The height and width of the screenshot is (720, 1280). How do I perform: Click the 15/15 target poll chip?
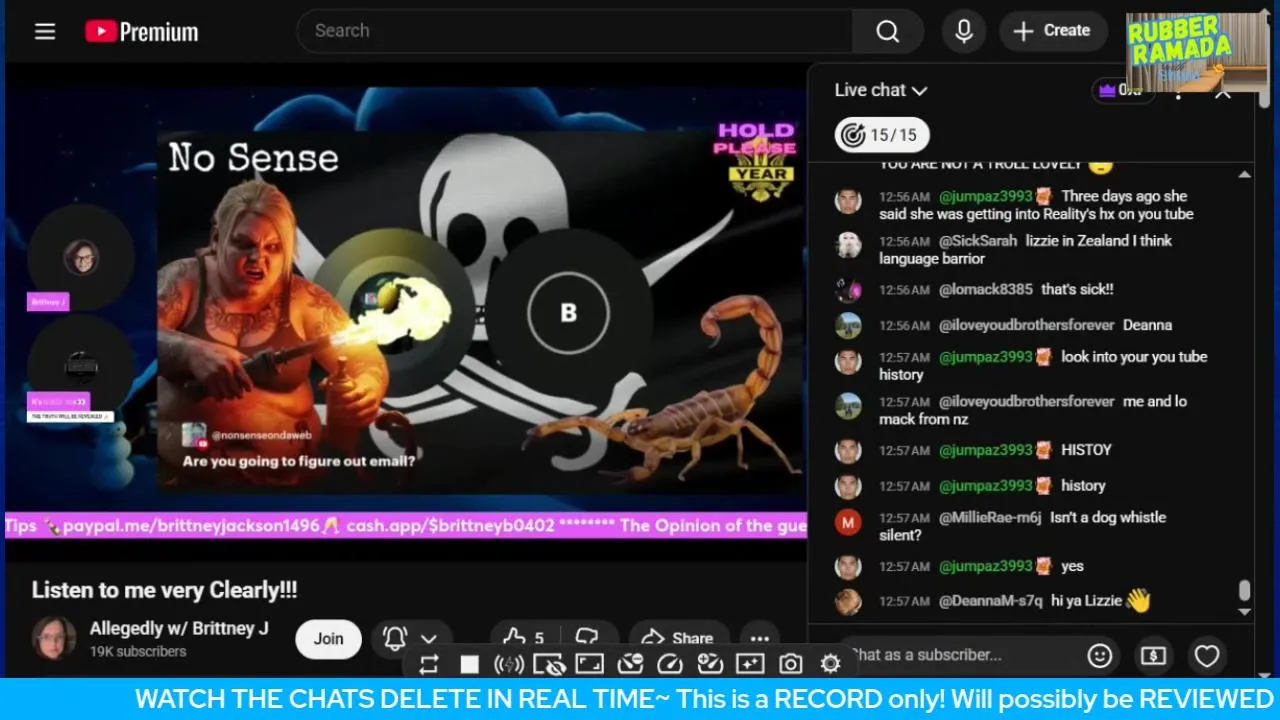(x=883, y=135)
